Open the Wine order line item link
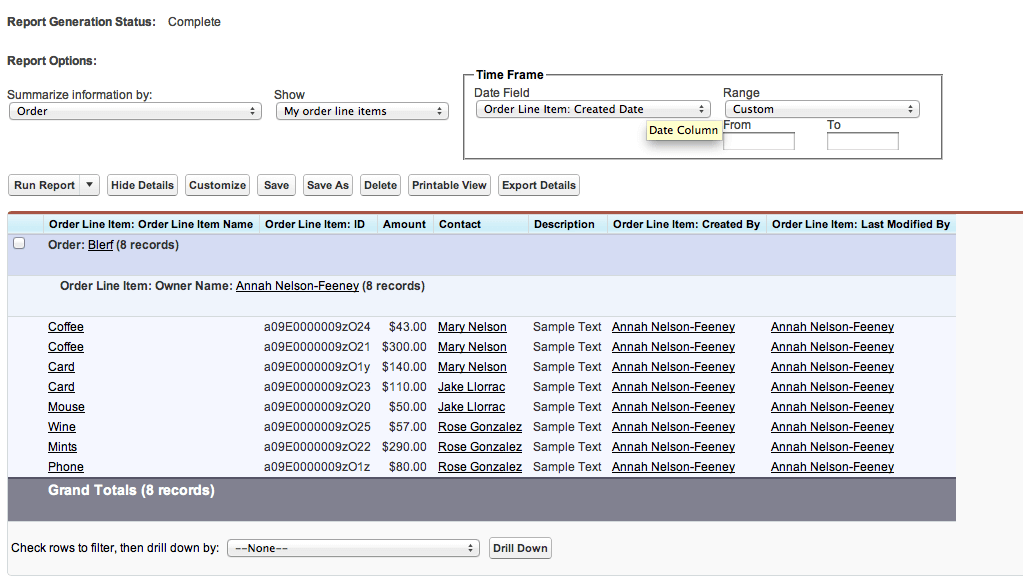This screenshot has width=1023, height=583. click(x=62, y=427)
